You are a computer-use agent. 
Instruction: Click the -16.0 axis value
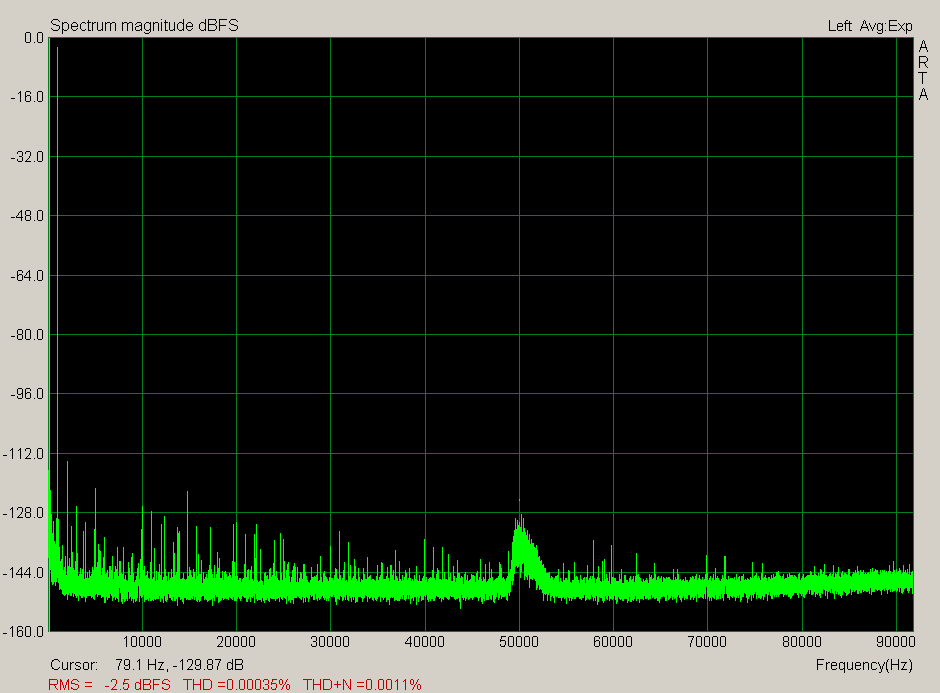[x=28, y=97]
